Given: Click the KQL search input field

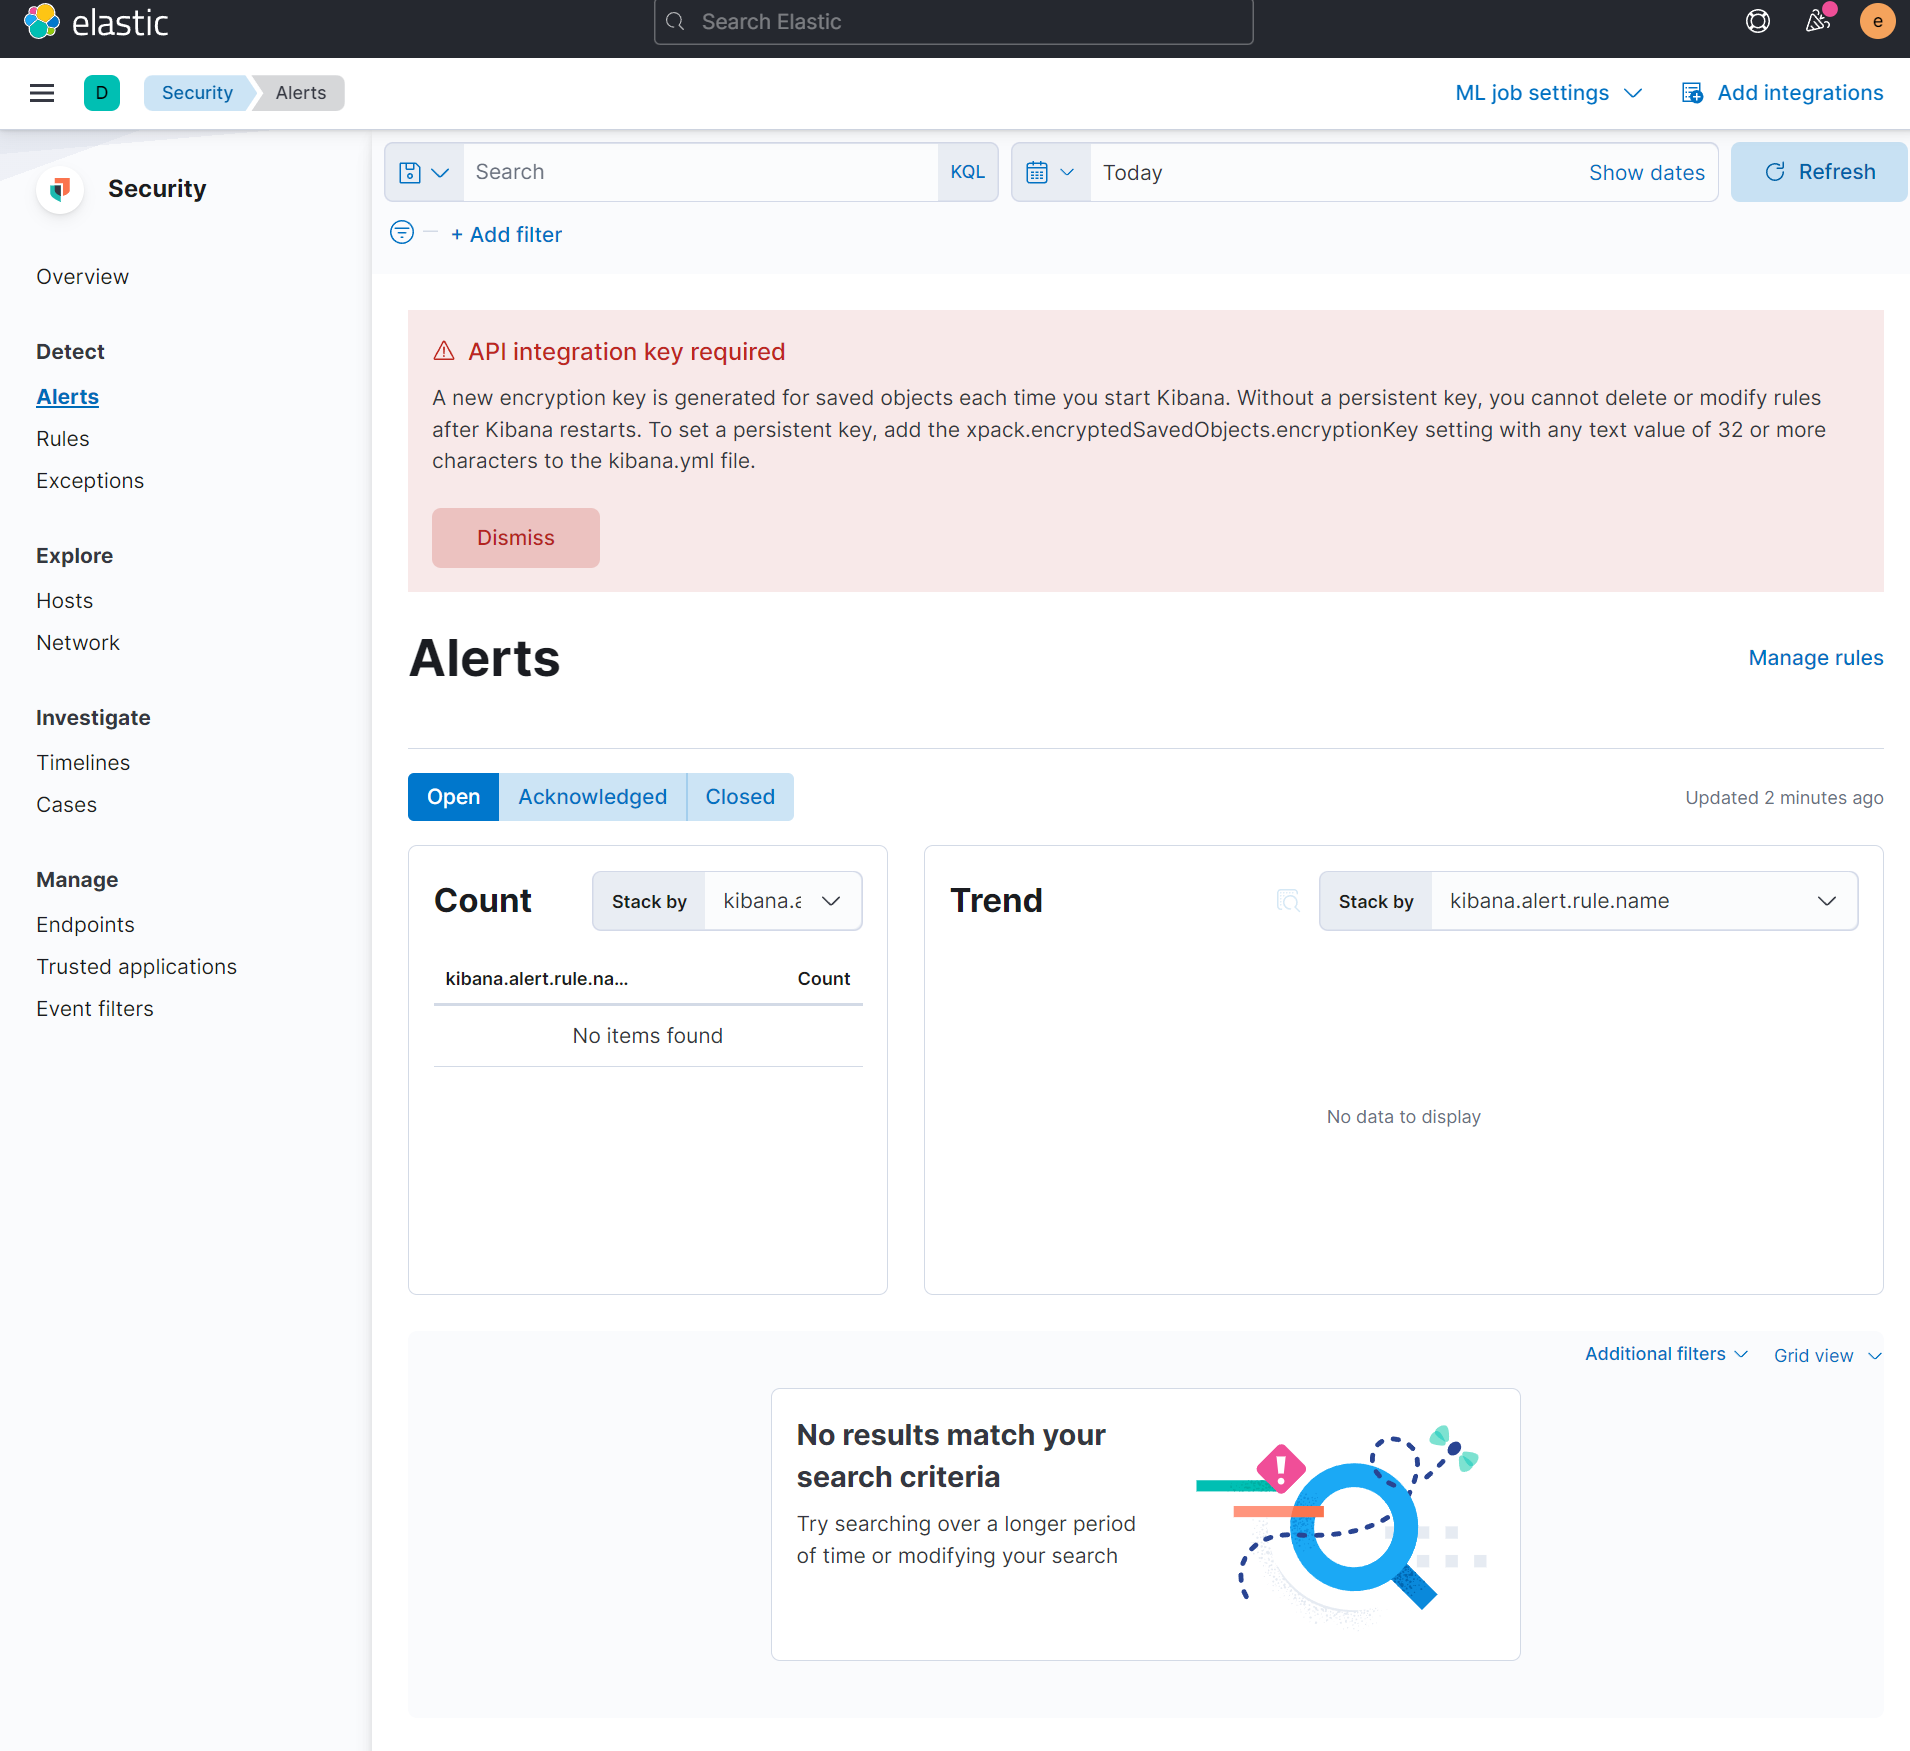Looking at the screenshot, I should click(x=700, y=171).
